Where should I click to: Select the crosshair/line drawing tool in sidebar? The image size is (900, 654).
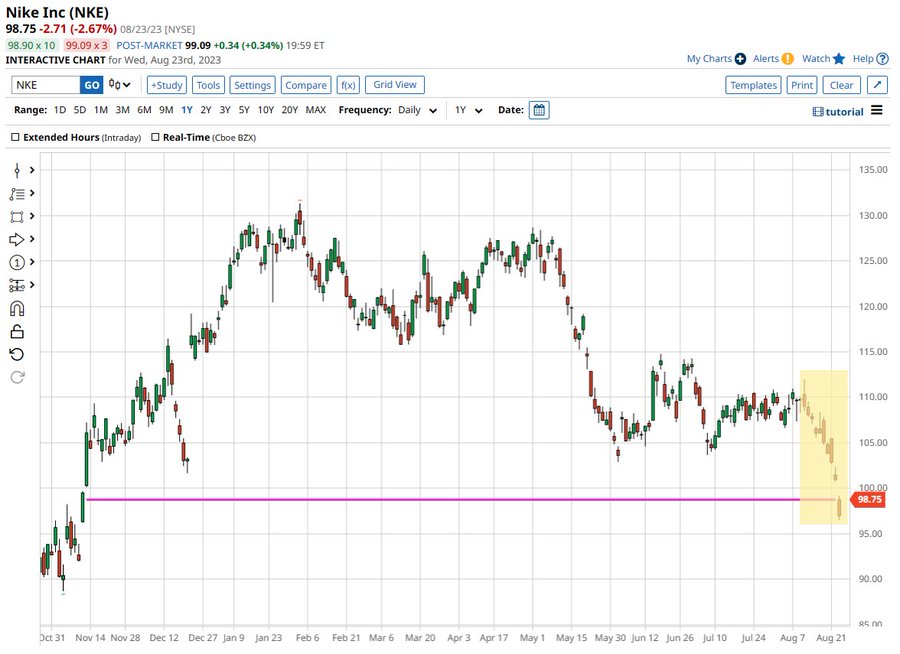click(x=17, y=170)
